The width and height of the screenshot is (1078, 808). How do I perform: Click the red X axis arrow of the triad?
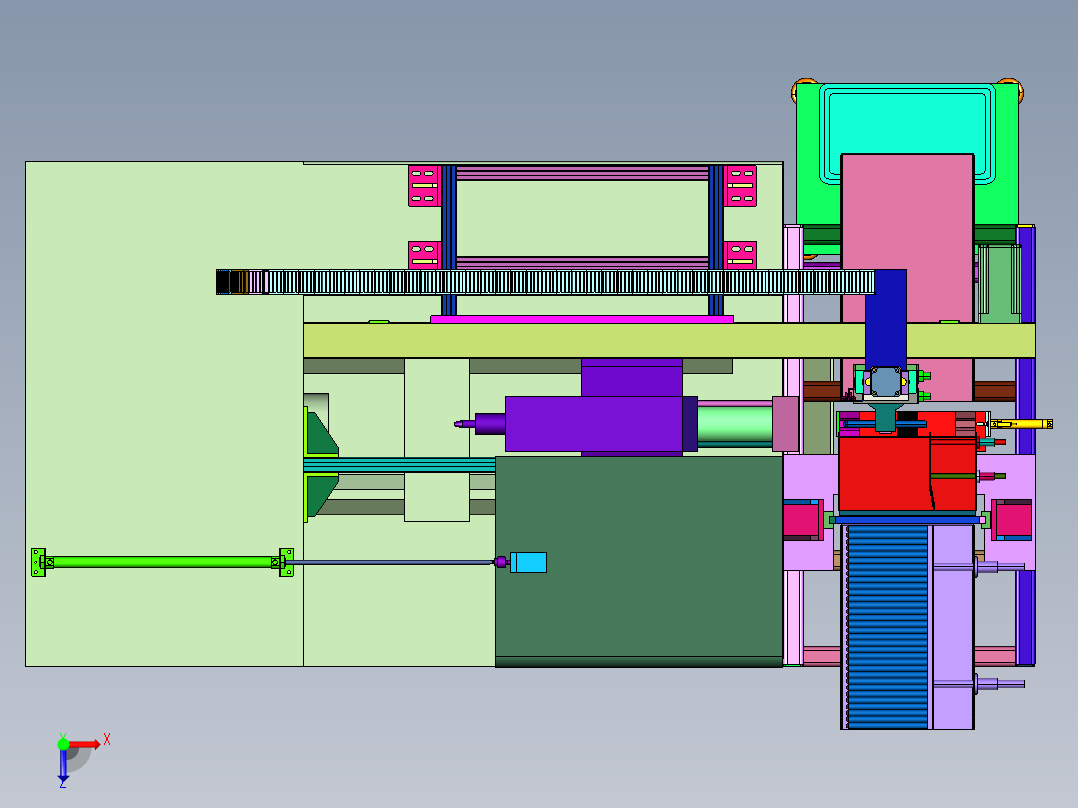pos(86,744)
